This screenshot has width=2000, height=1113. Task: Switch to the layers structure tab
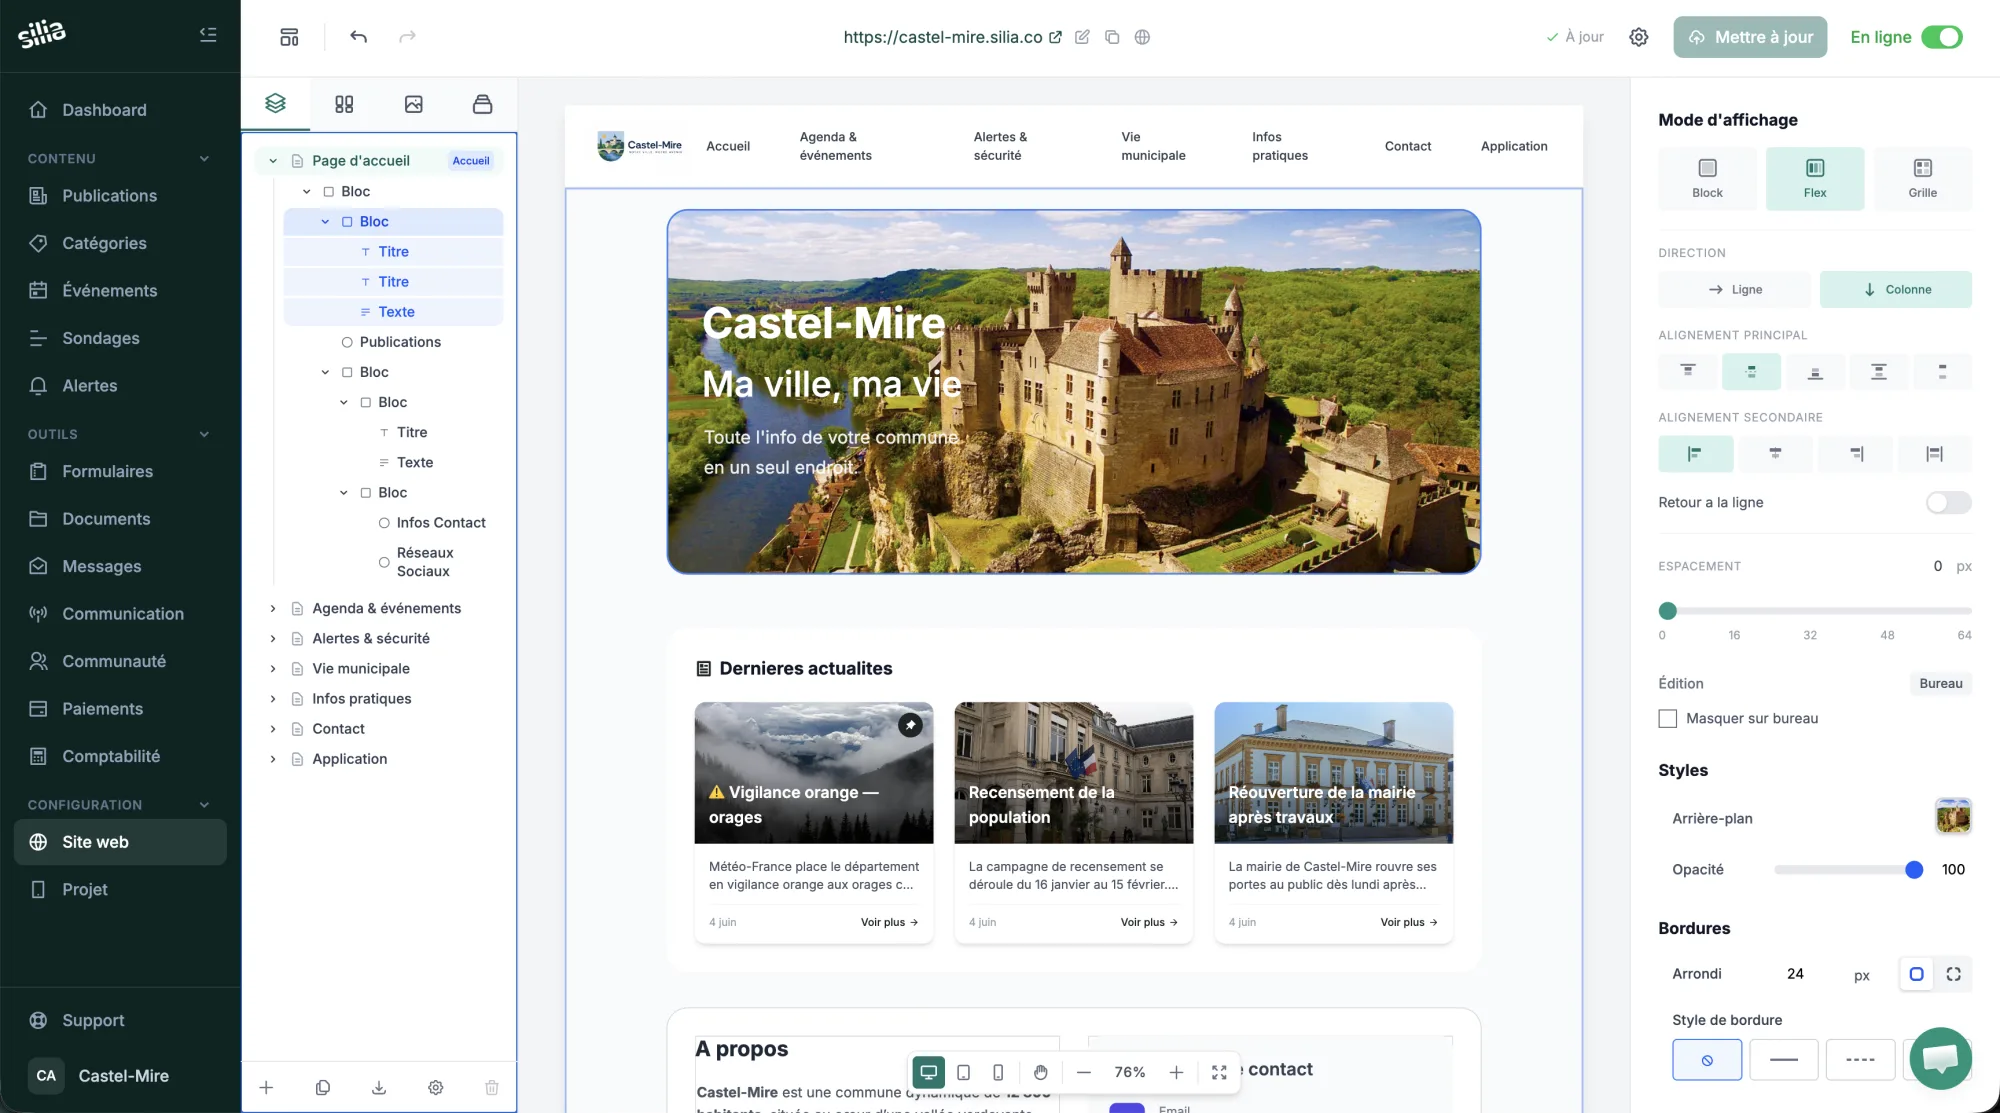pos(275,103)
